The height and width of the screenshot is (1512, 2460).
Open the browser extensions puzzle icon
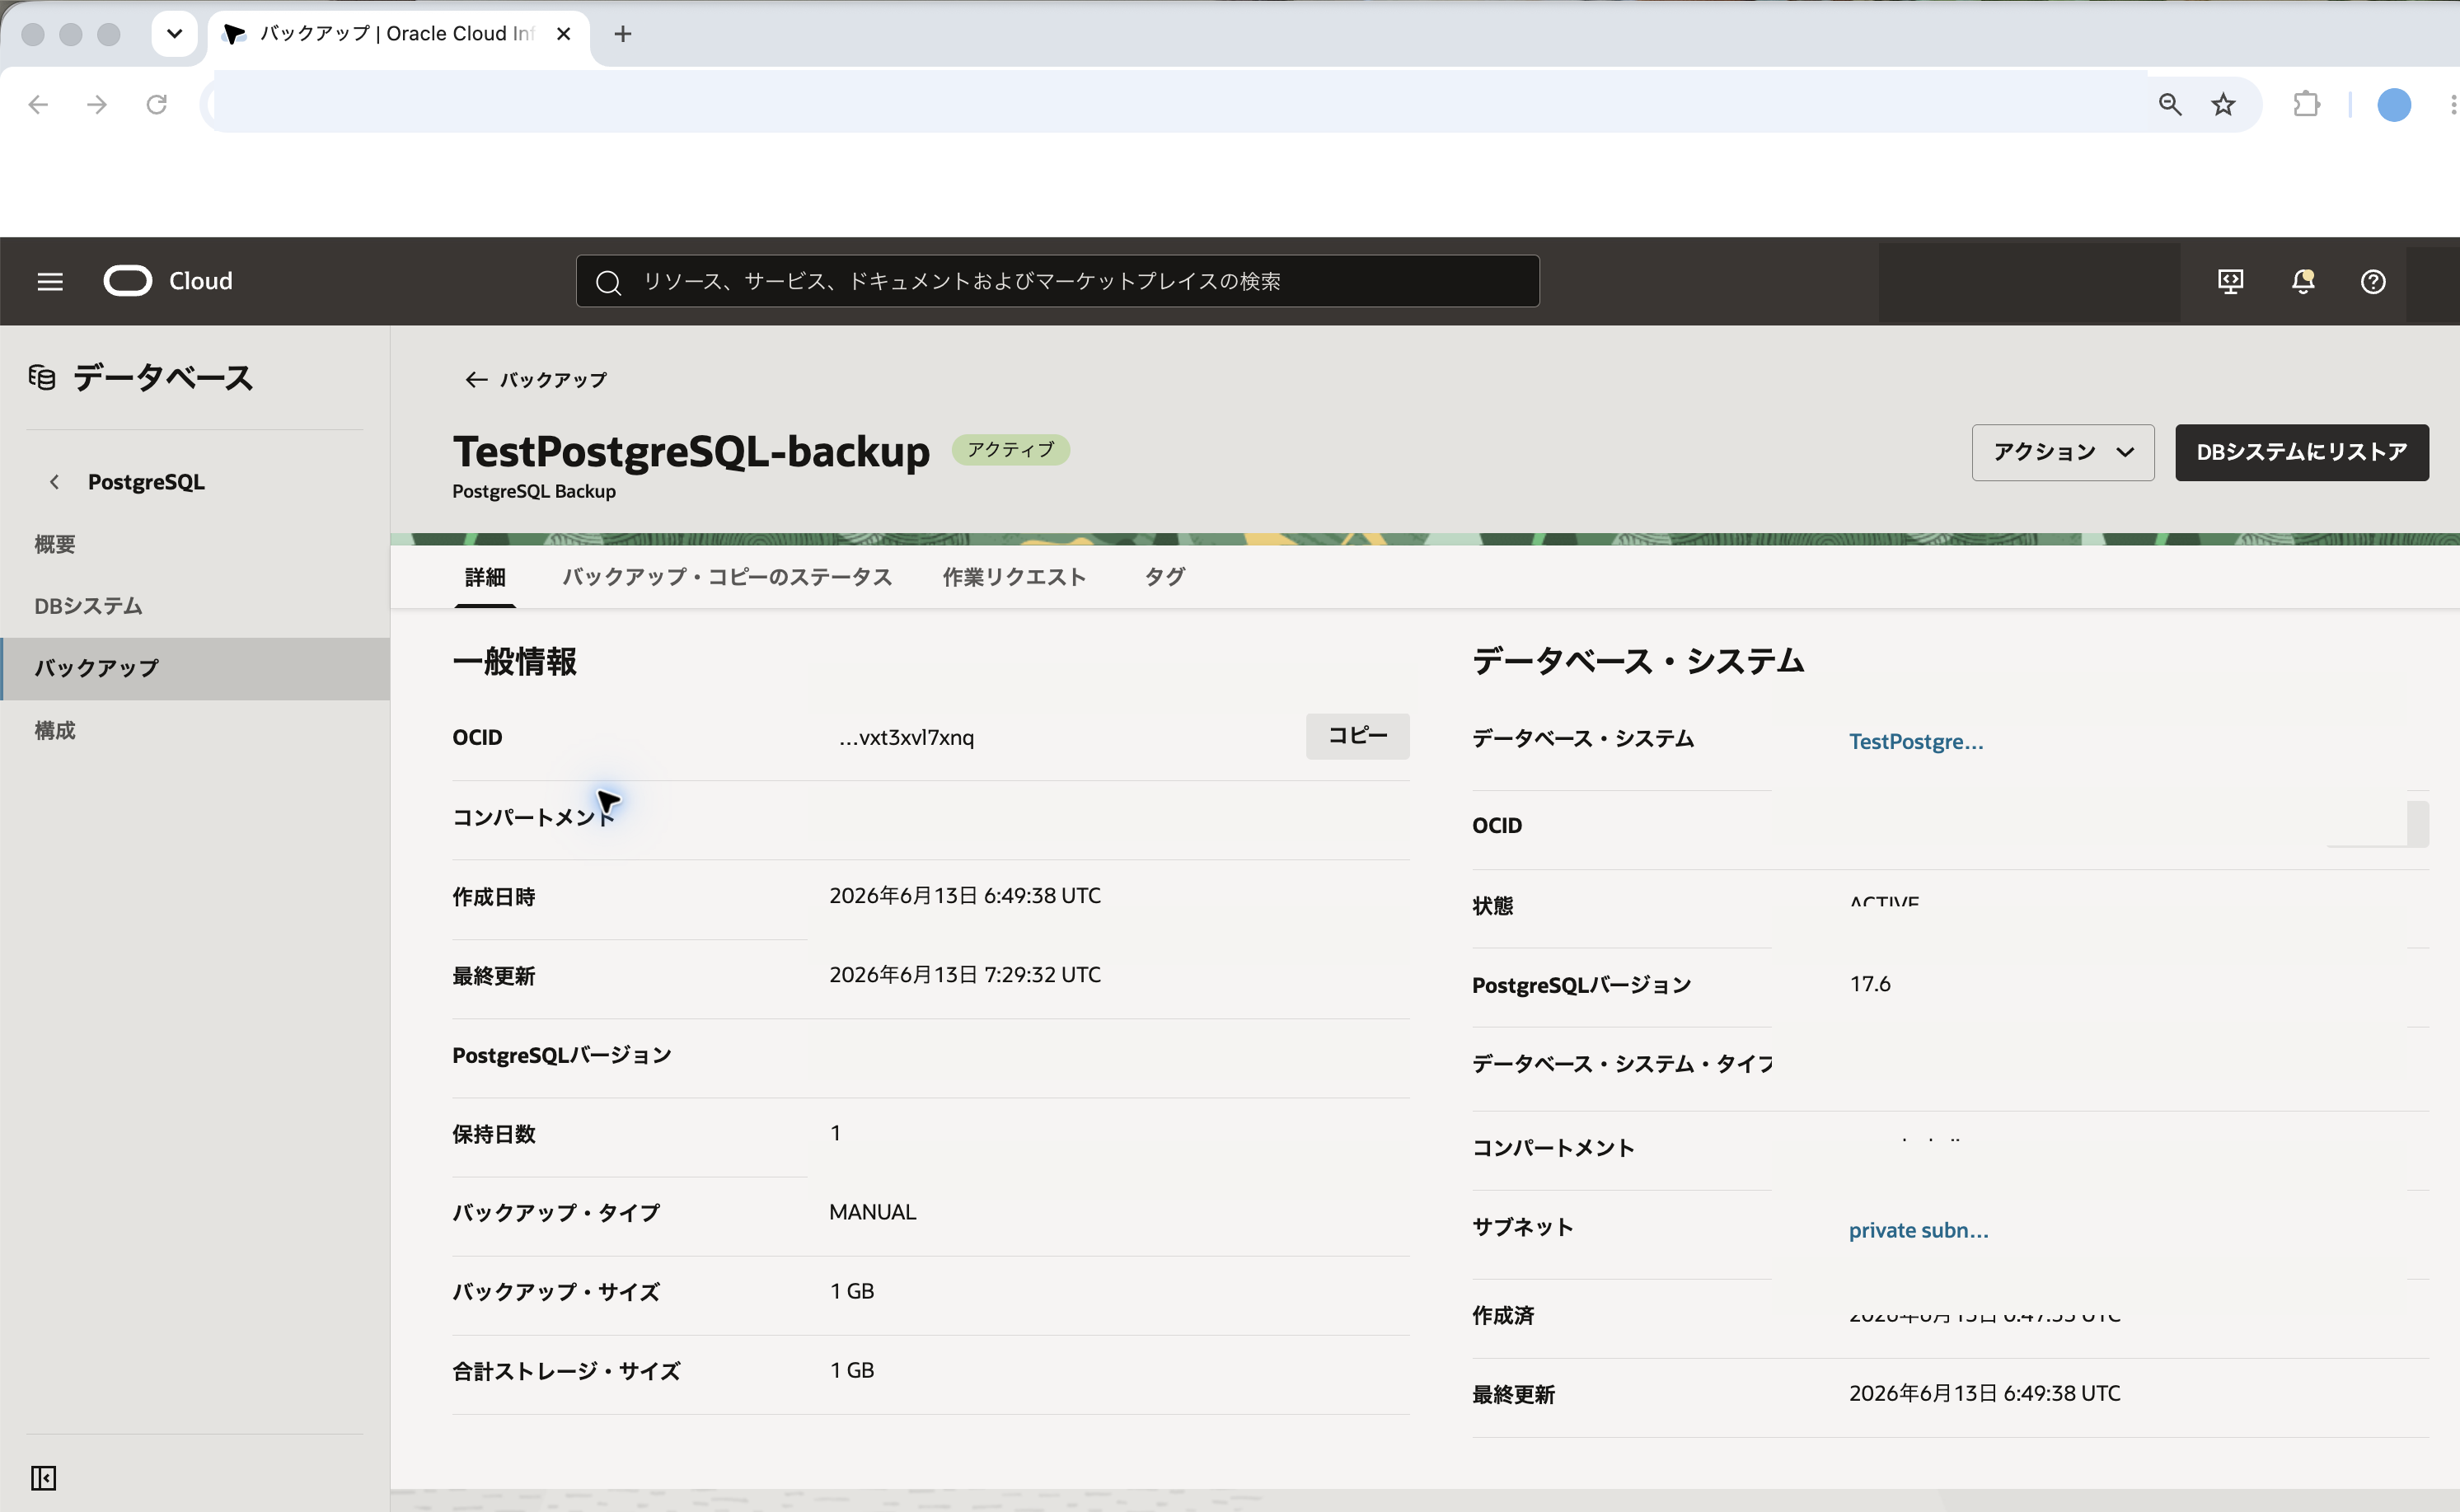(2306, 104)
